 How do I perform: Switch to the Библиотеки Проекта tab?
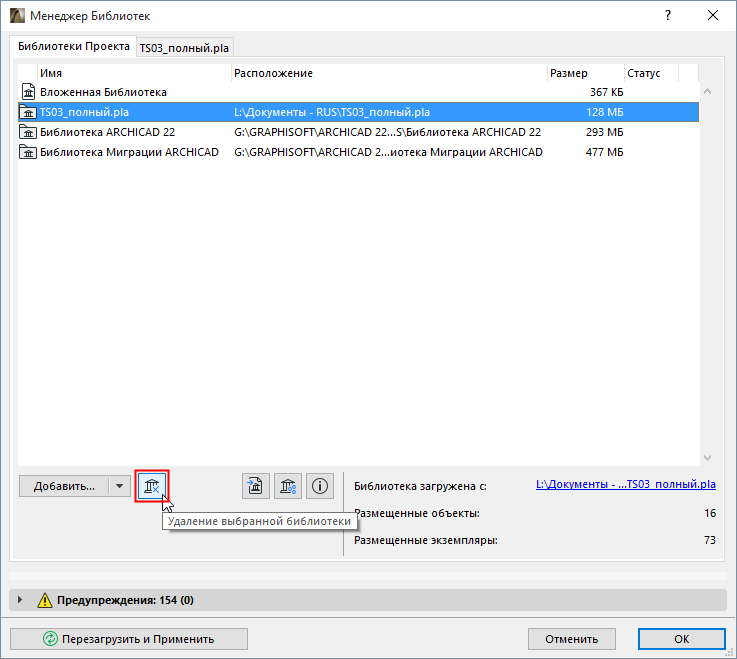point(74,46)
